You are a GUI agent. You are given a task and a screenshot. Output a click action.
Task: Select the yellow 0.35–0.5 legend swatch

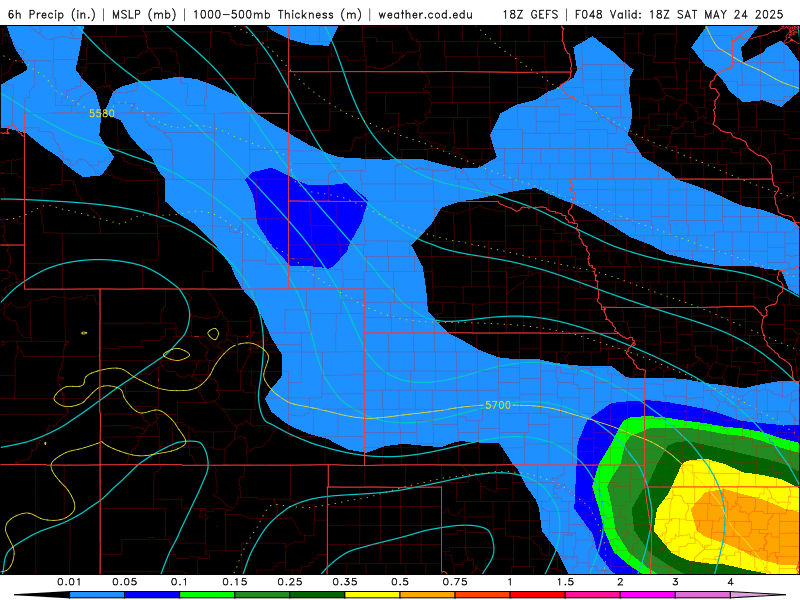pos(372,595)
